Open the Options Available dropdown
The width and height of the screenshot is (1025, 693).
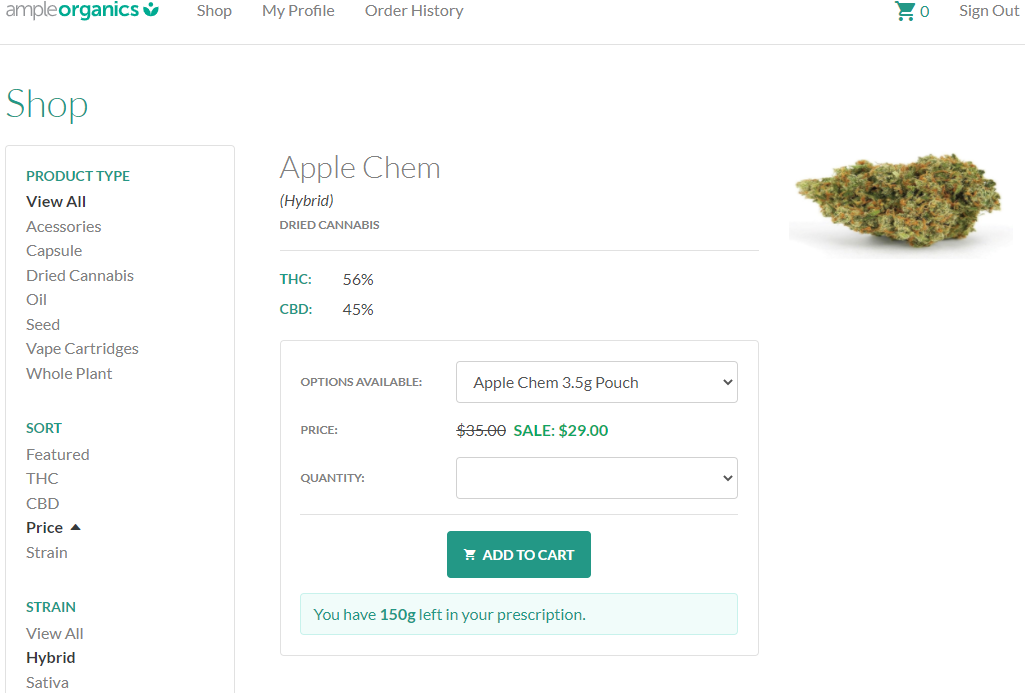pos(596,382)
